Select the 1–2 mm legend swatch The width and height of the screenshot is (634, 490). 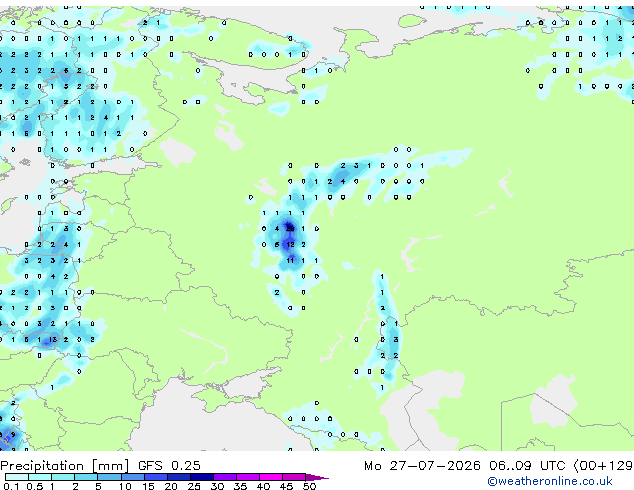(63, 477)
